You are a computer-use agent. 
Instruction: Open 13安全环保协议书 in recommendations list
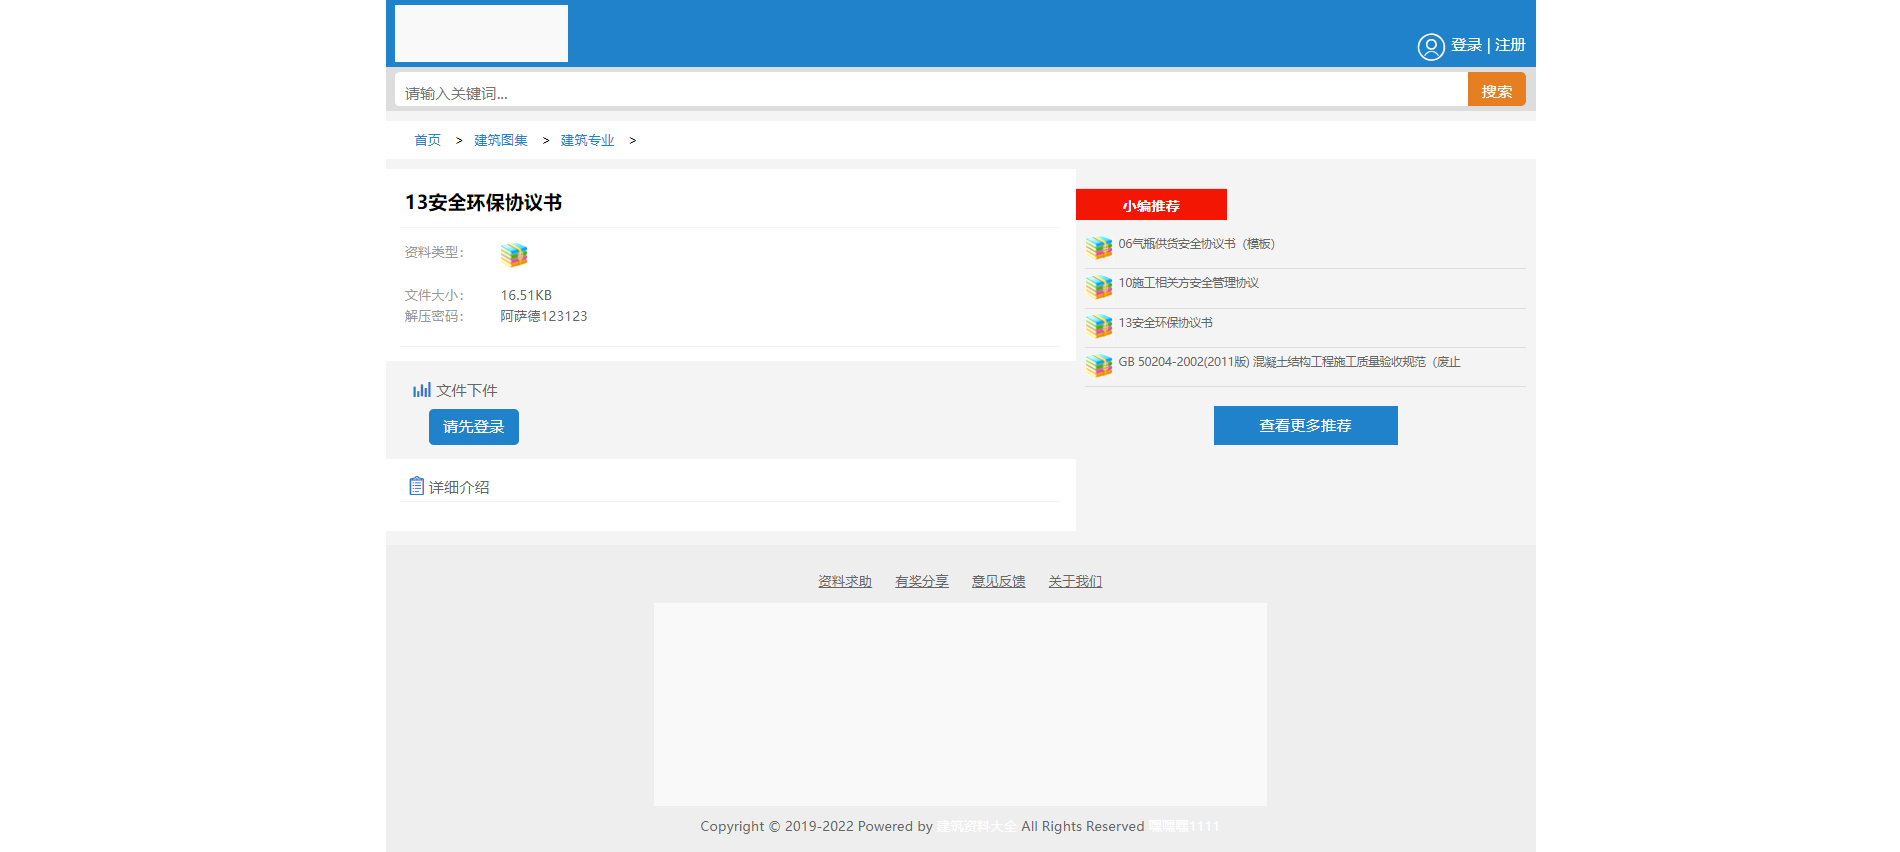click(x=1166, y=323)
